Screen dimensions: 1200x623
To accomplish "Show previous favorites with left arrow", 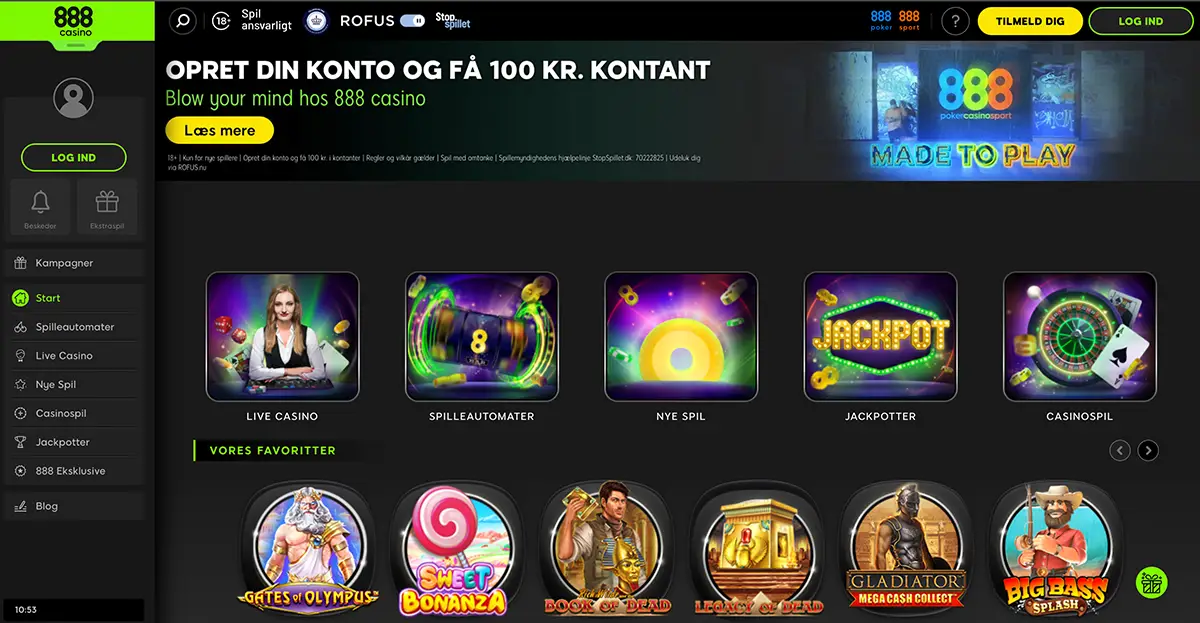I will [1120, 451].
